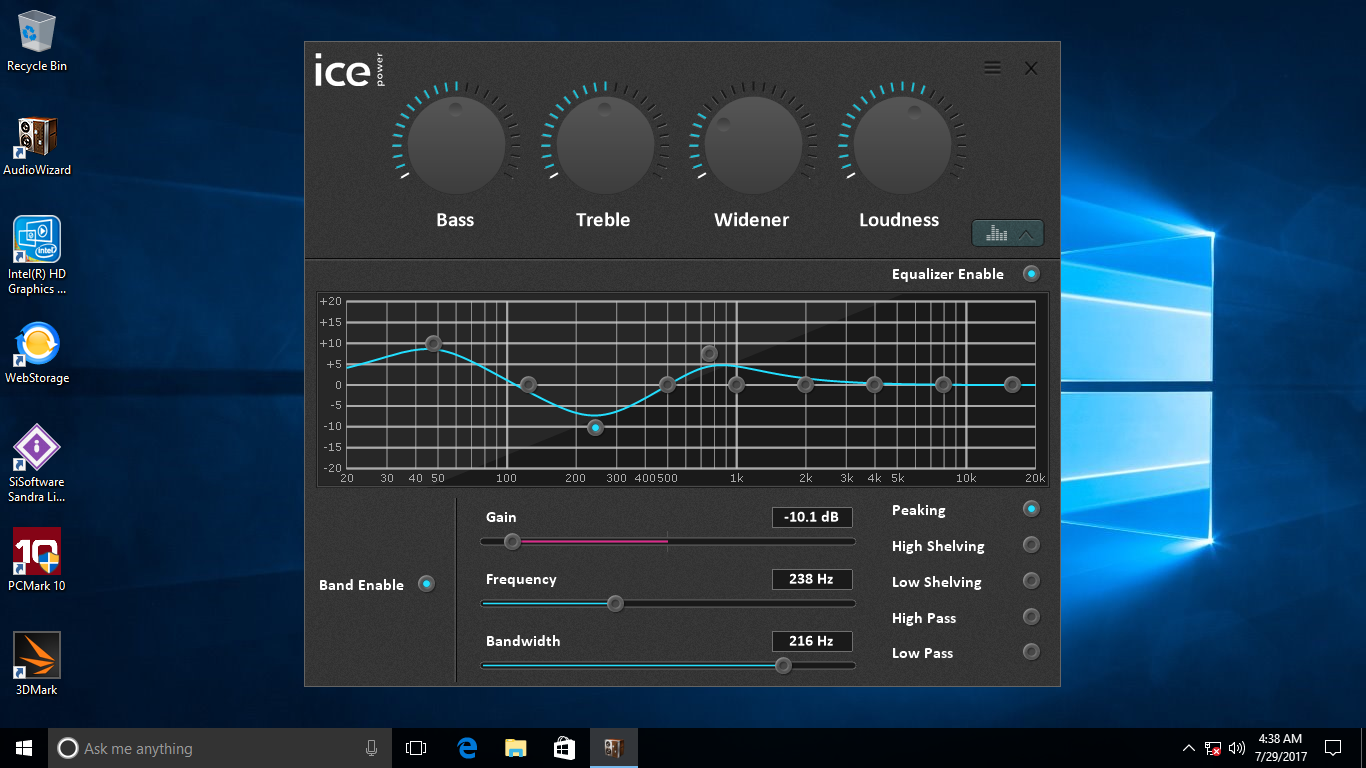
Task: Select Low Shelving filter type
Action: [x=1031, y=581]
